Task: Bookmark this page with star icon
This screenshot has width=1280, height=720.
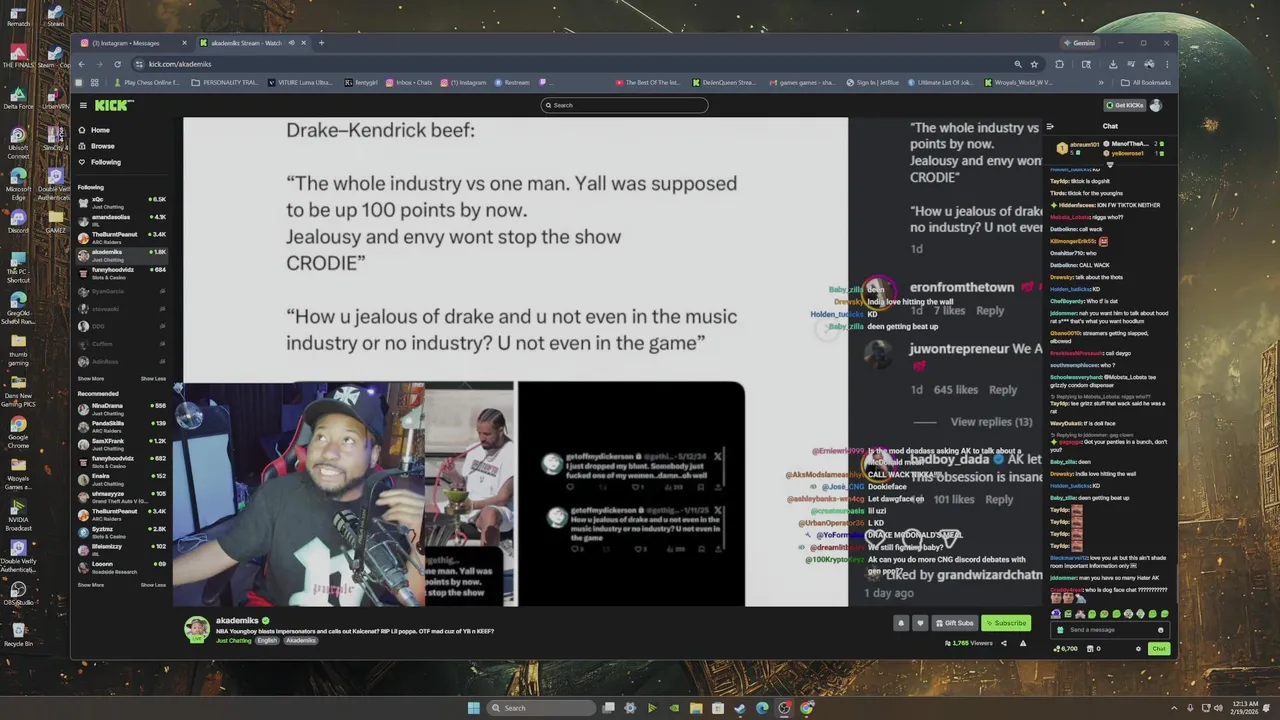Action: (1035, 64)
